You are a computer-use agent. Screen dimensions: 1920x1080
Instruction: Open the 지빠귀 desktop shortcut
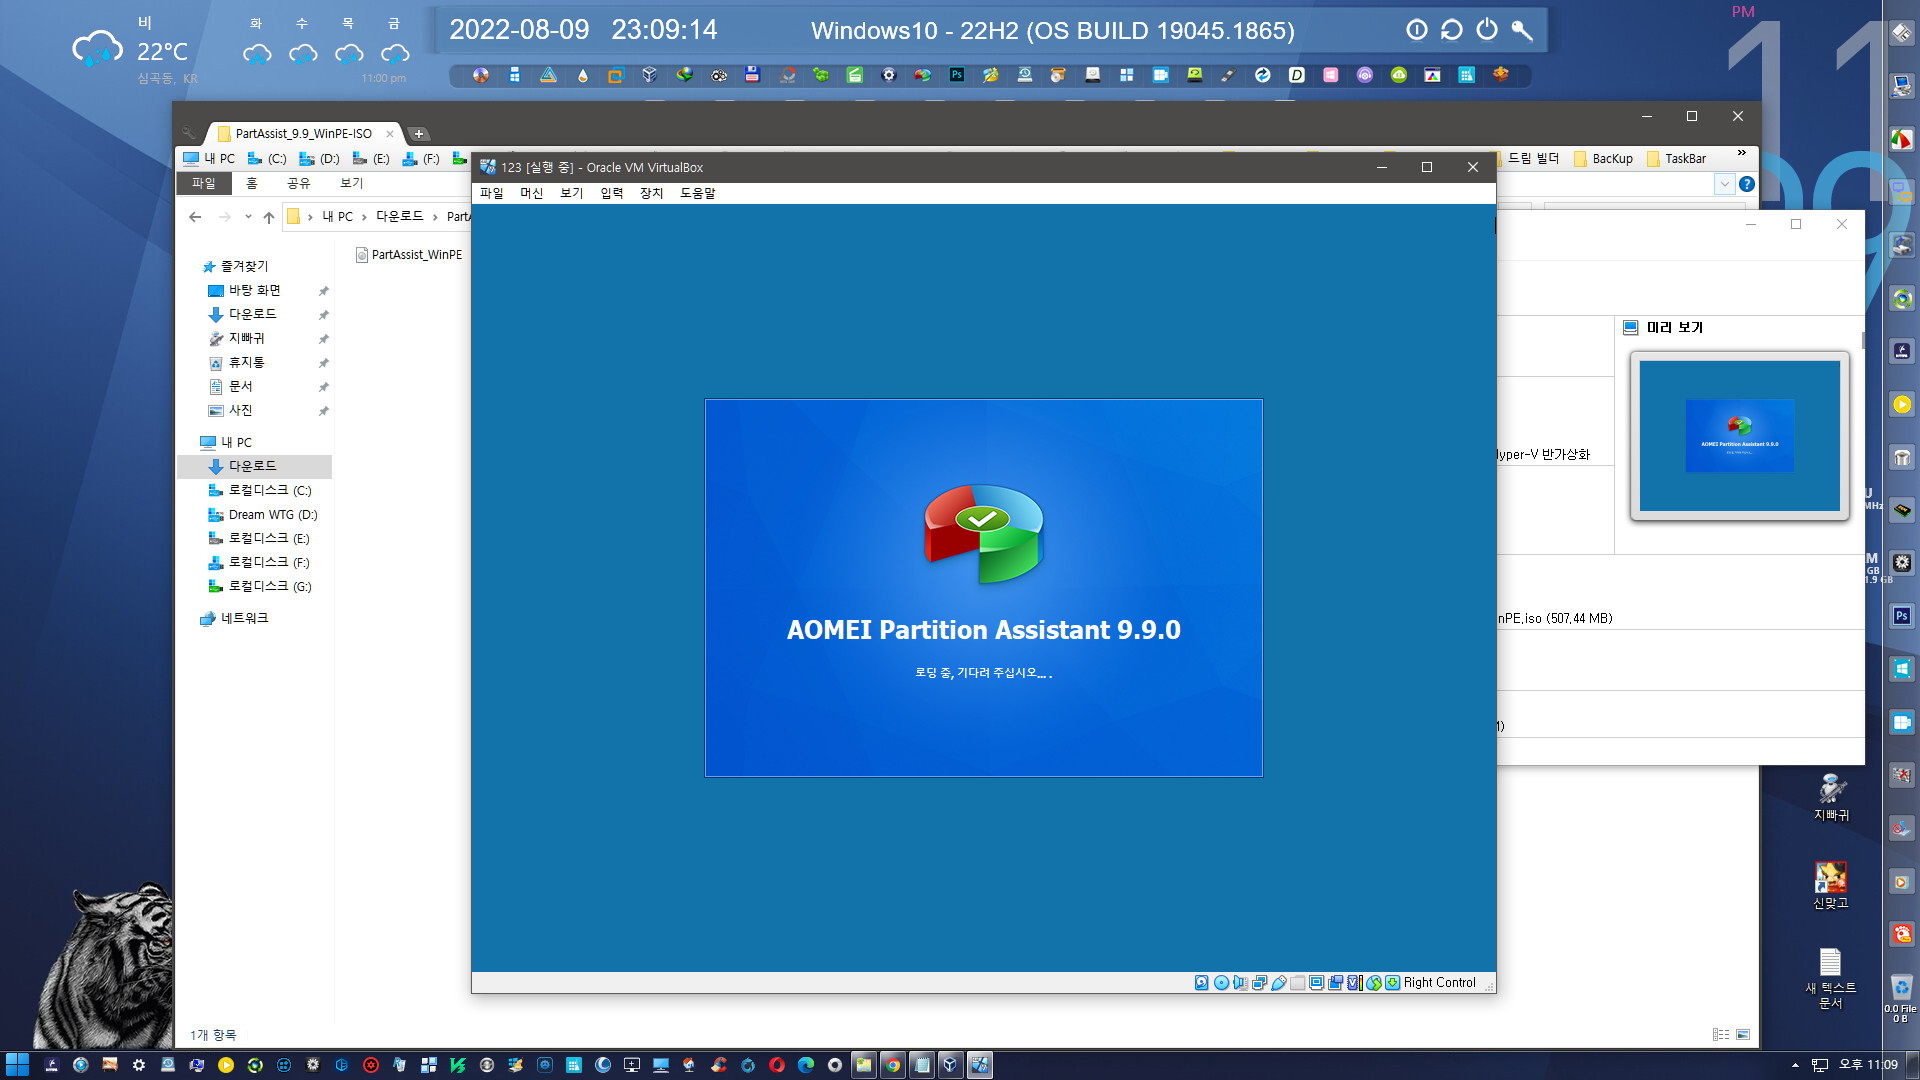[1831, 797]
